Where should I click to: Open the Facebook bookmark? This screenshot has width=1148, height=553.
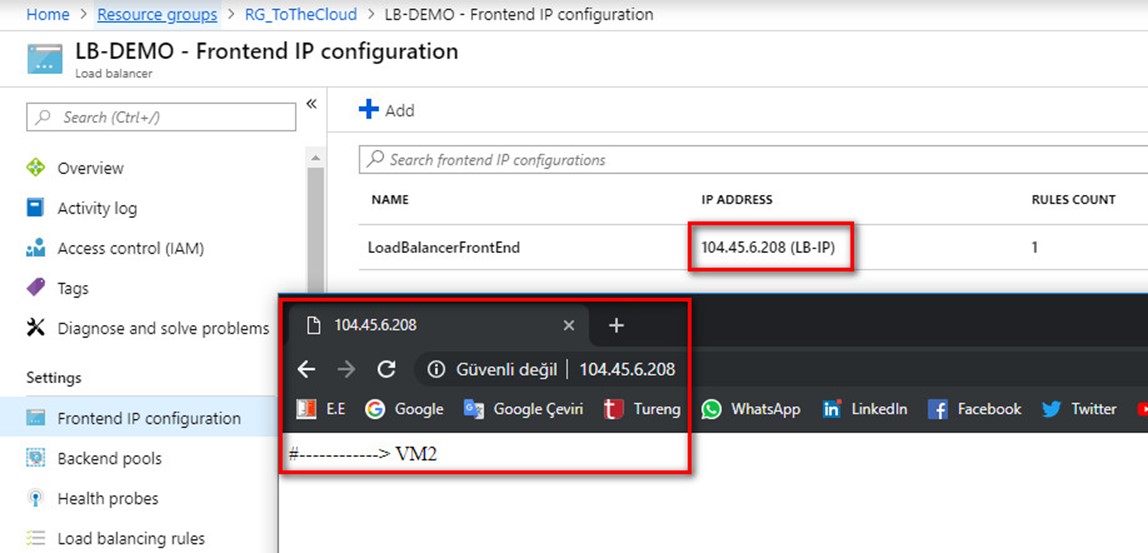pyautogui.click(x=974, y=409)
